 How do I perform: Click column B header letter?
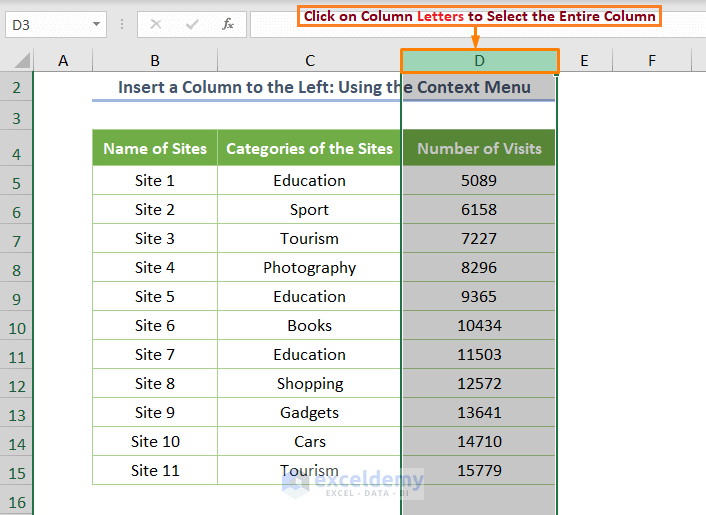click(154, 61)
